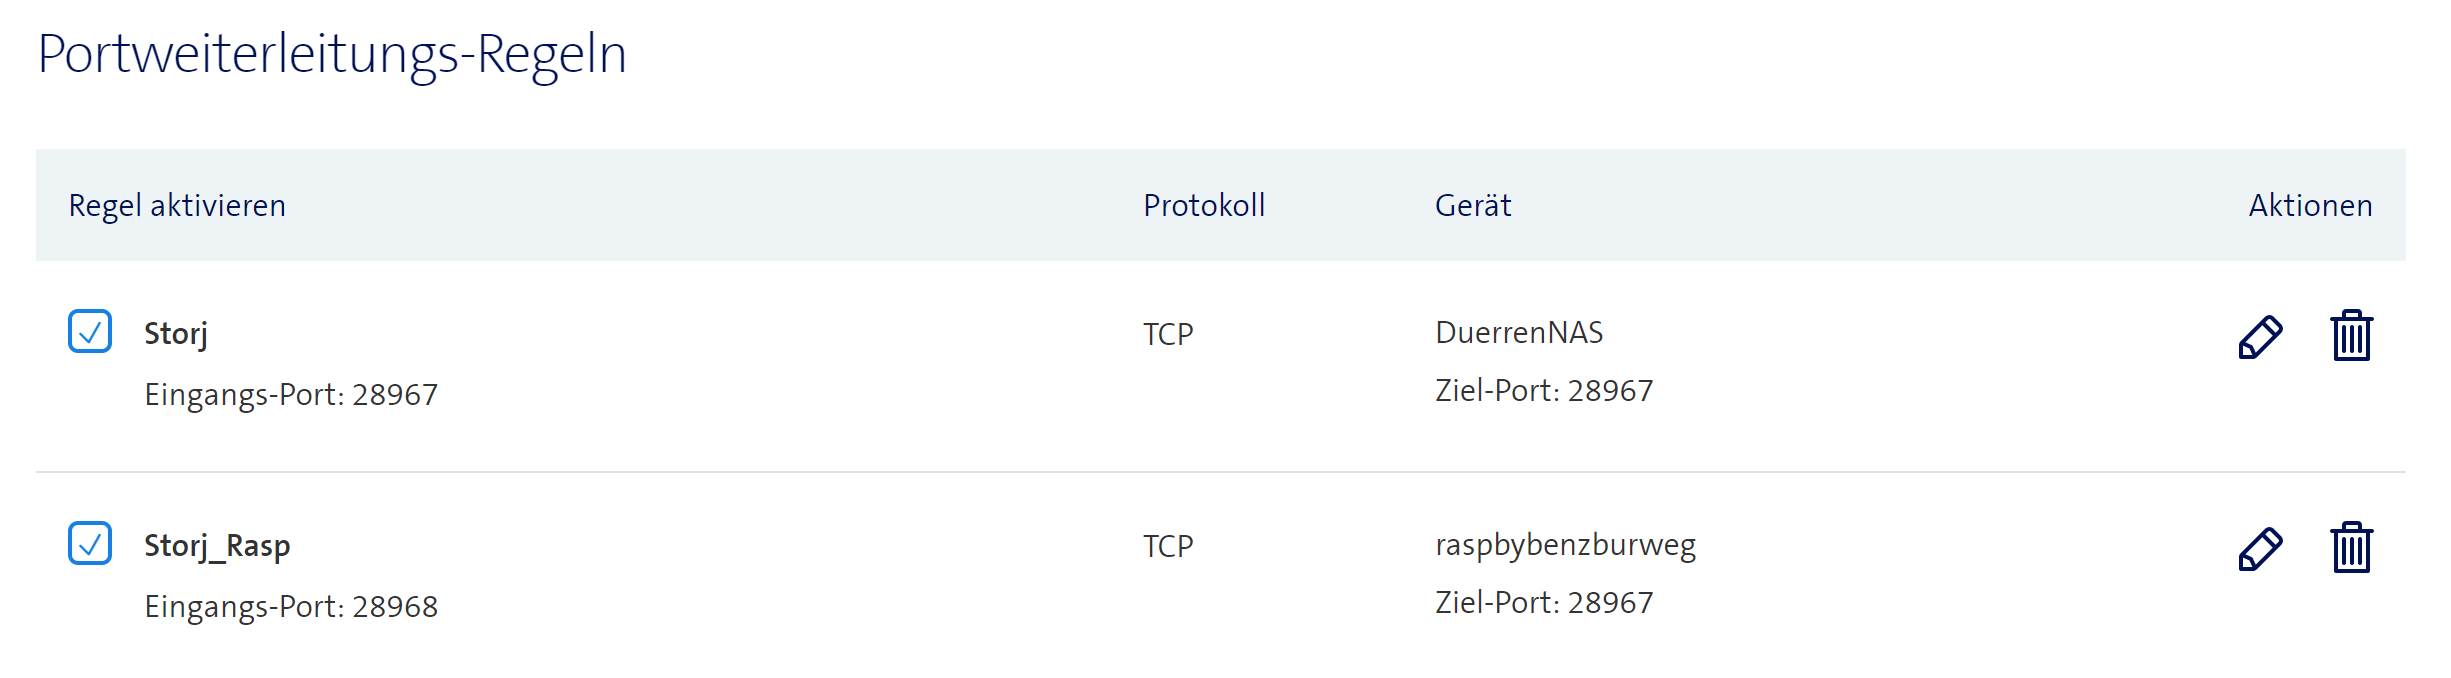Image resolution: width=2451 pixels, height=678 pixels.
Task: Select the 'Storj_Rasp' rule name
Action: [x=217, y=546]
